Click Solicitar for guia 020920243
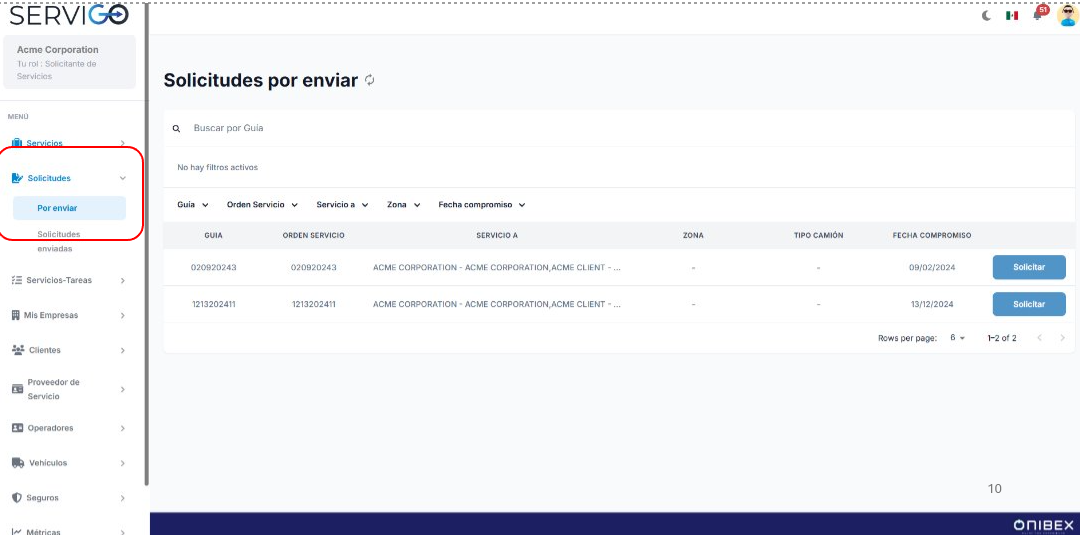This screenshot has height=535, width=1080. coord(1029,267)
